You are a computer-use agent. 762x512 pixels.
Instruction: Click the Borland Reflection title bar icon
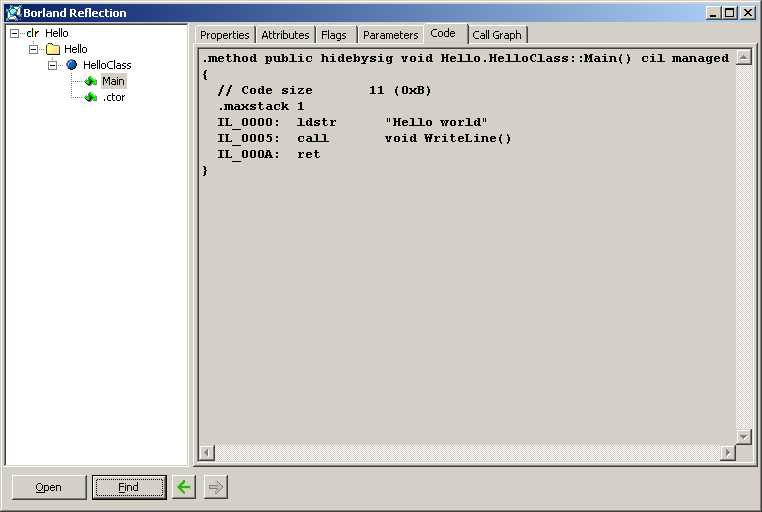point(12,13)
